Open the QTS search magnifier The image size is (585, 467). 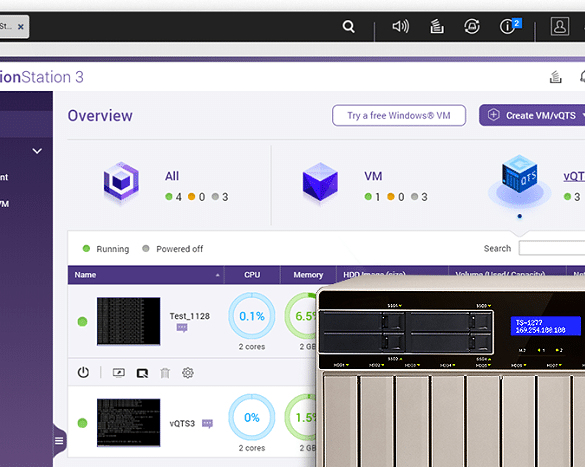(348, 26)
